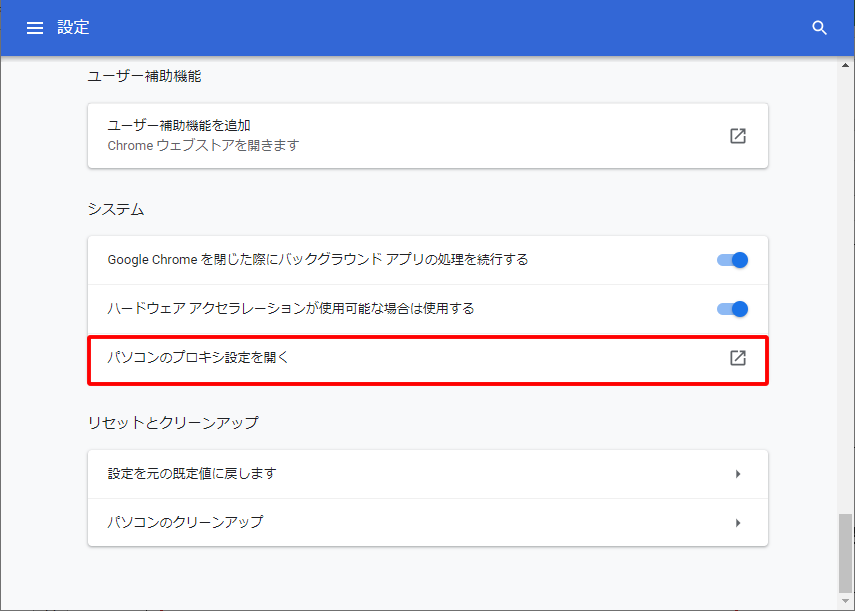Click external link icon for プロキシ設定を開く

coord(738,358)
